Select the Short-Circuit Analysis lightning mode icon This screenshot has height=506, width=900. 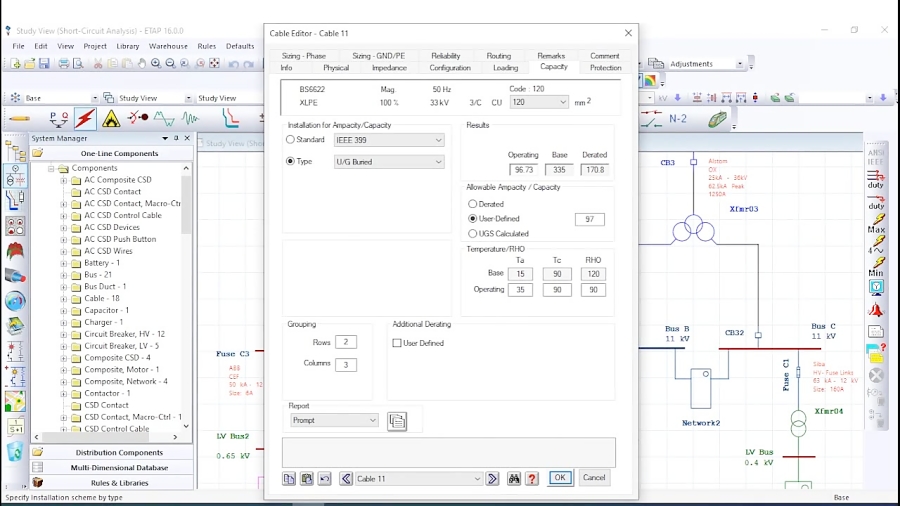tap(85, 118)
